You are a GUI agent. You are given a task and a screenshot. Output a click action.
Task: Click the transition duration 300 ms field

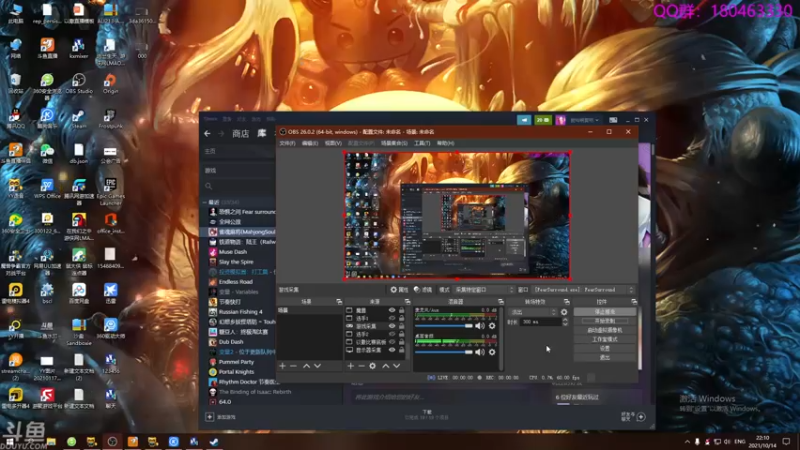540,322
